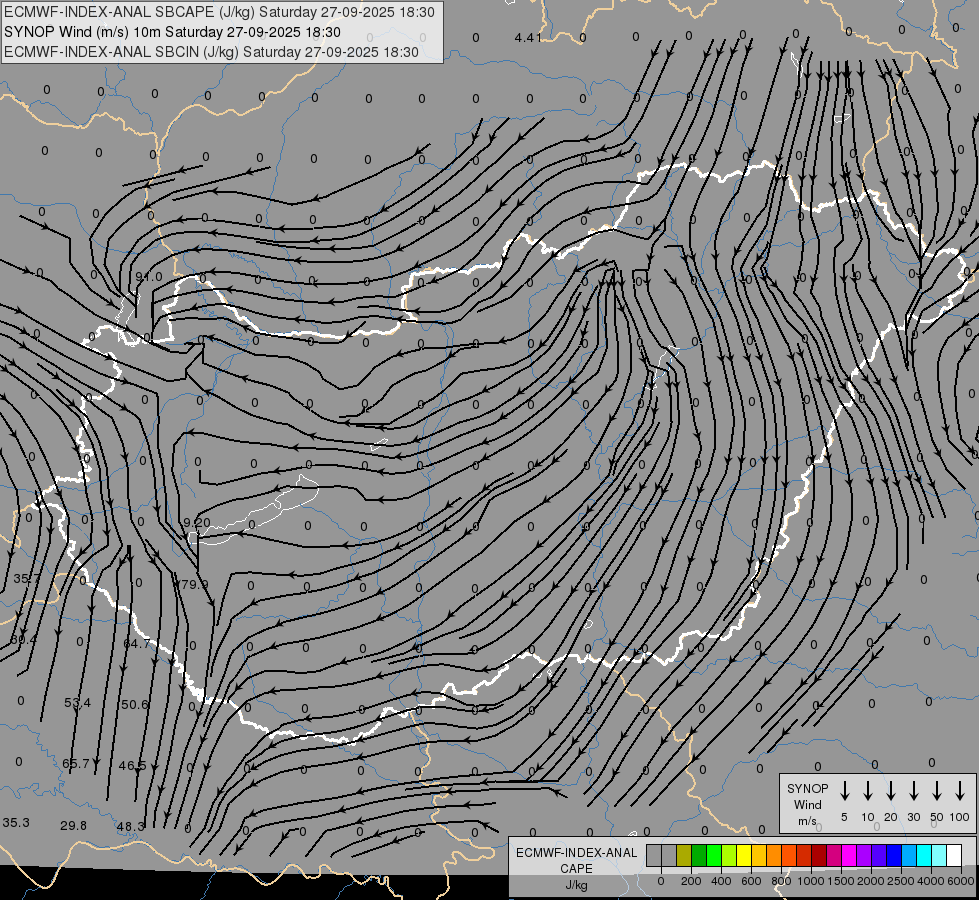The height and width of the screenshot is (900, 979).
Task: Click the ECMWF-INDEX-ANAL legend label
Action: tap(576, 853)
